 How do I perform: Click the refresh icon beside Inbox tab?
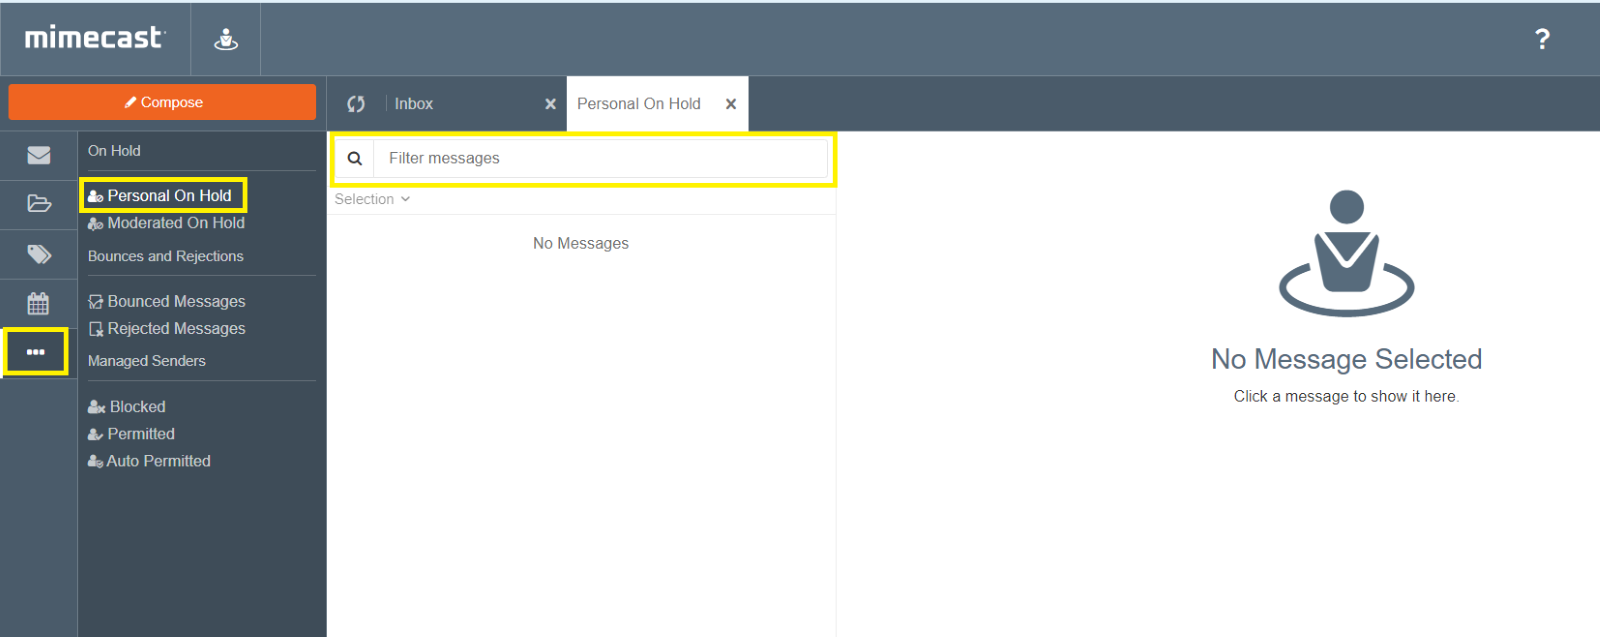356,104
